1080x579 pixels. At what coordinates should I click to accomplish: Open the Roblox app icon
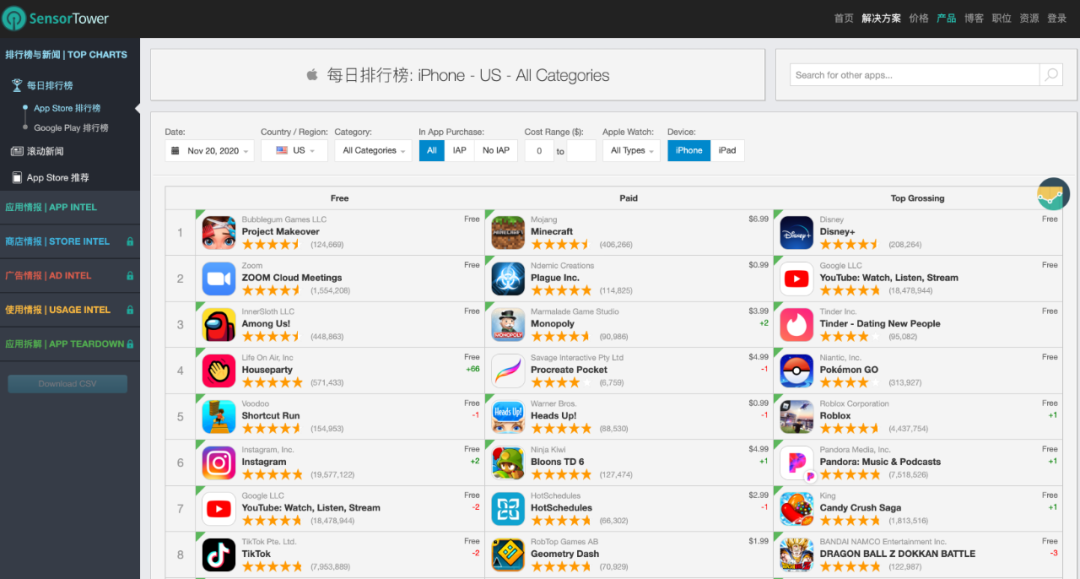(x=796, y=417)
